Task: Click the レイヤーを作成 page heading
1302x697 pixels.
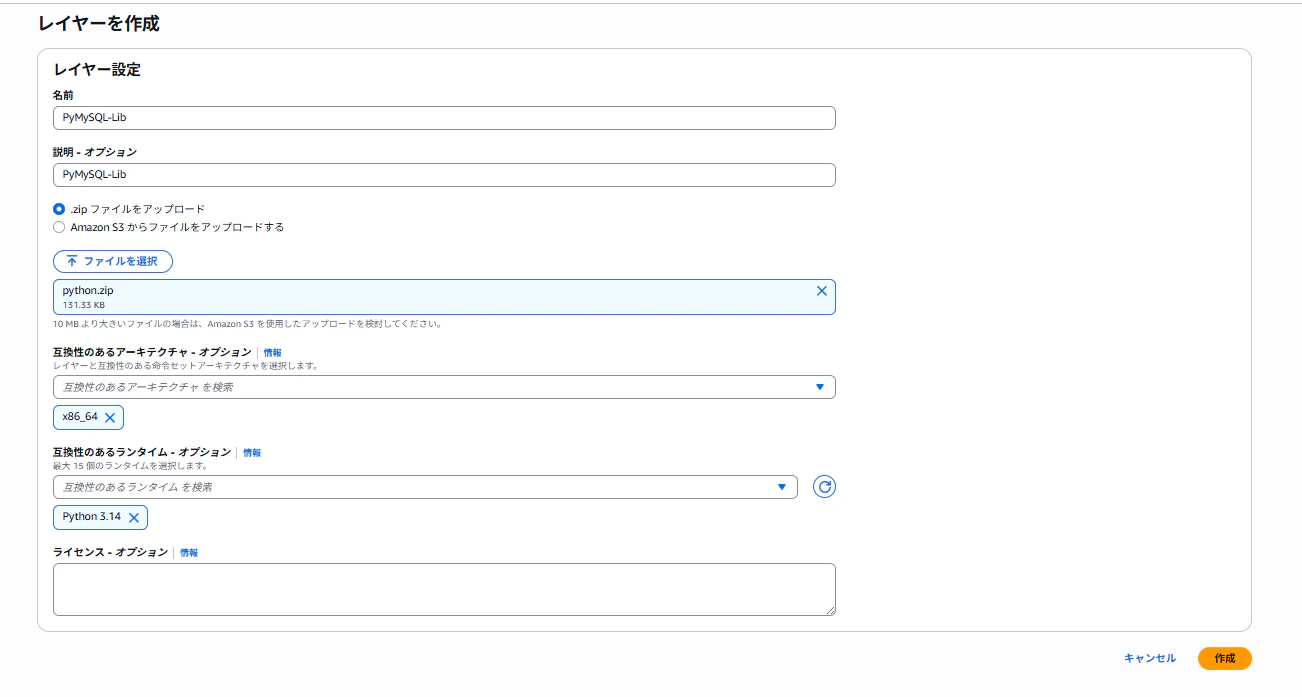Action: (99, 23)
